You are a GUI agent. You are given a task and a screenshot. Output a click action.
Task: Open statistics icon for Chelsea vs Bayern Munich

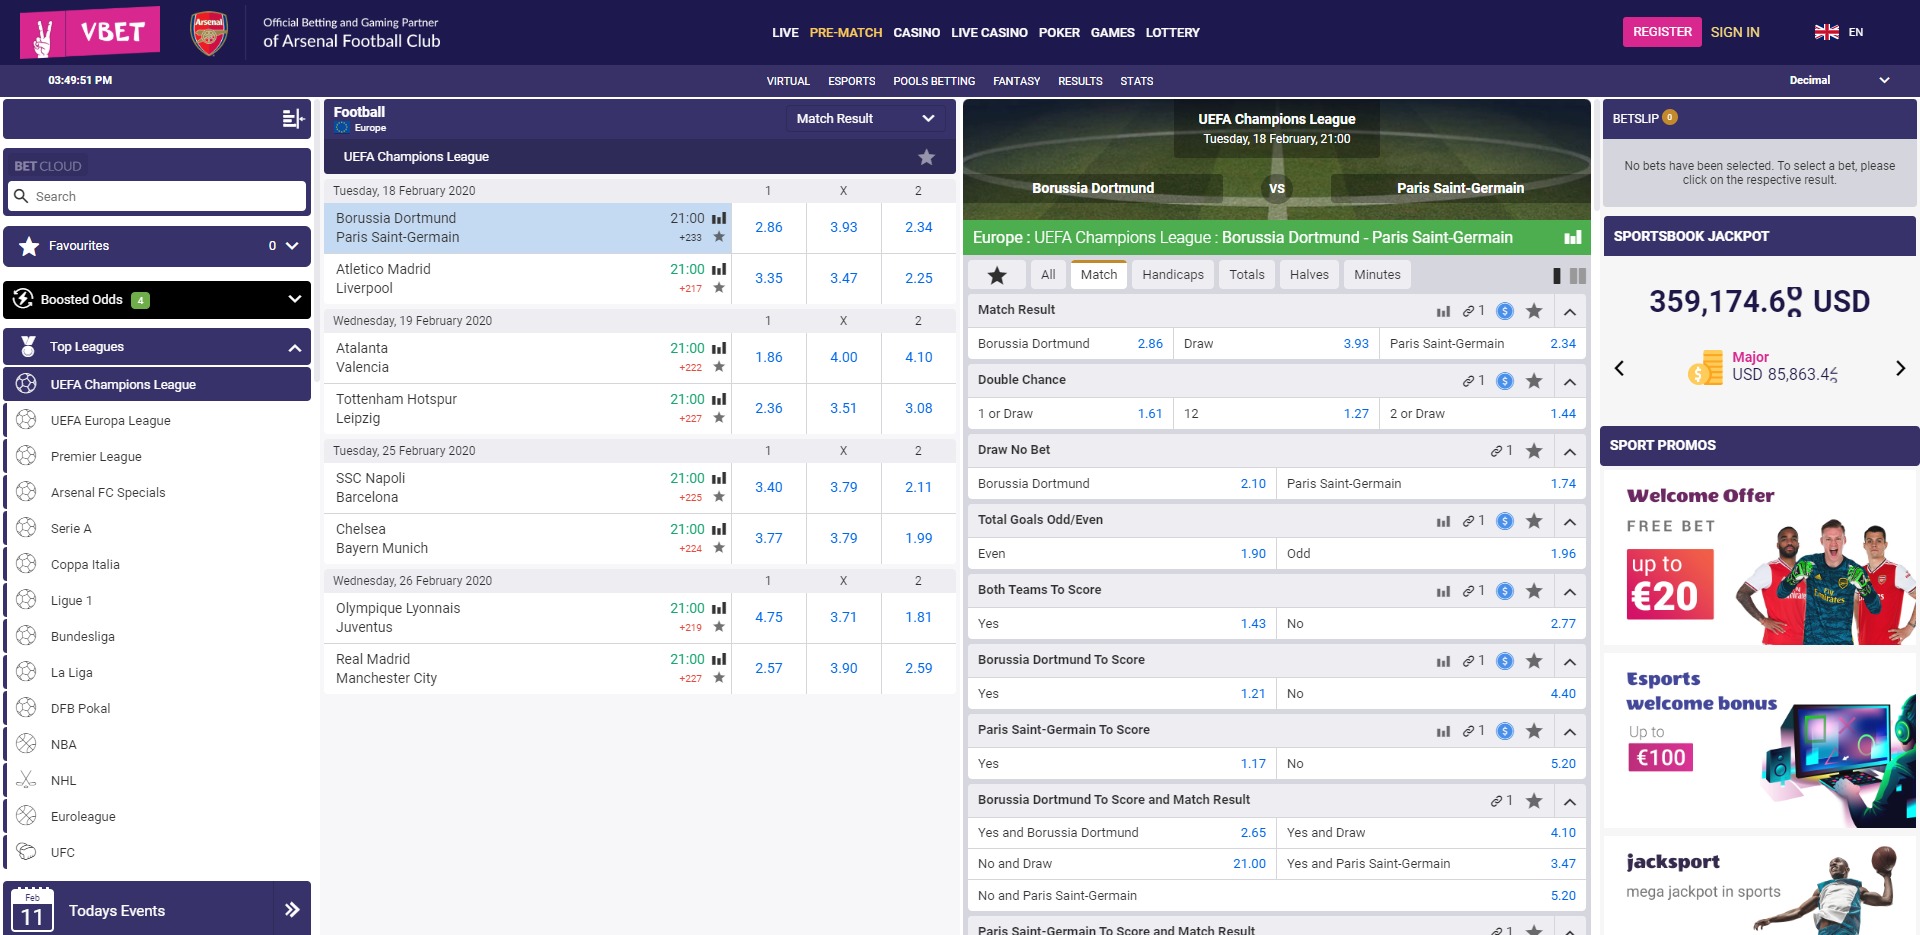[719, 529]
